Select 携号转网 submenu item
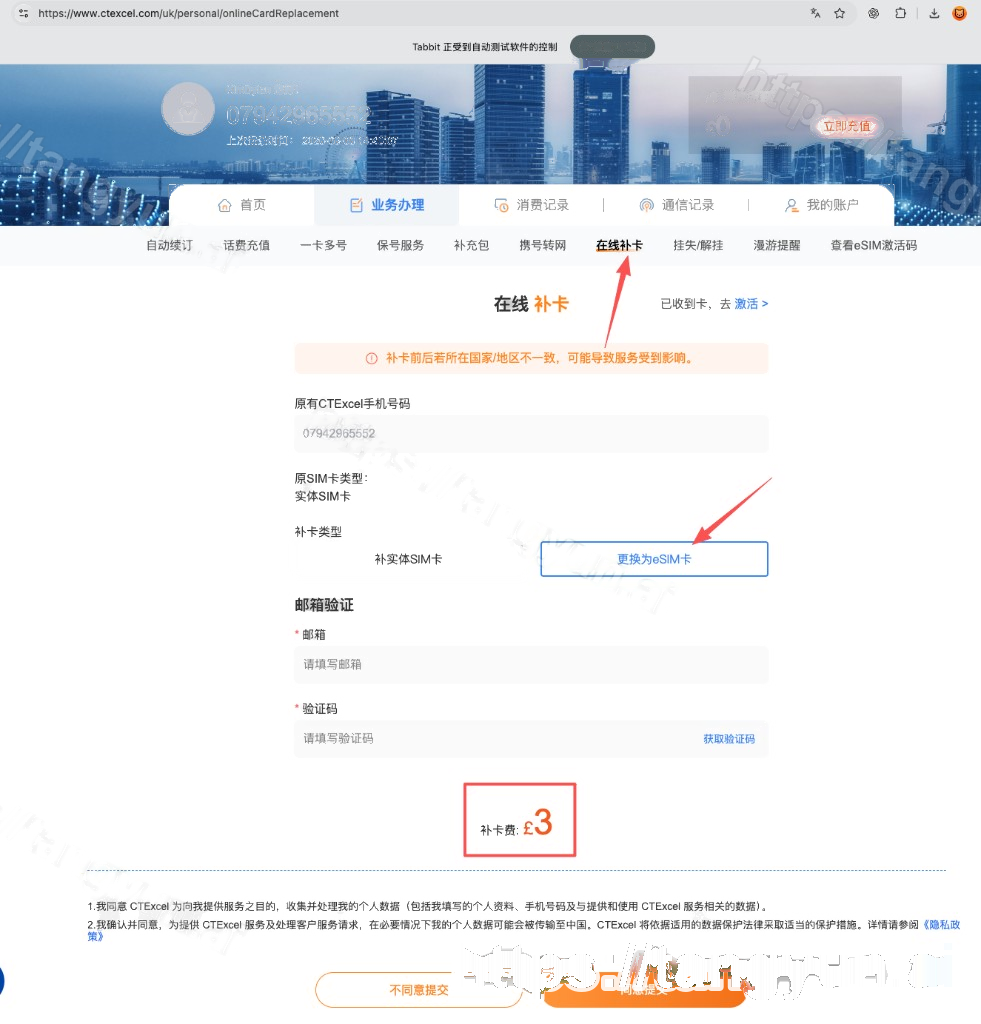The image size is (981, 1024). click(543, 245)
